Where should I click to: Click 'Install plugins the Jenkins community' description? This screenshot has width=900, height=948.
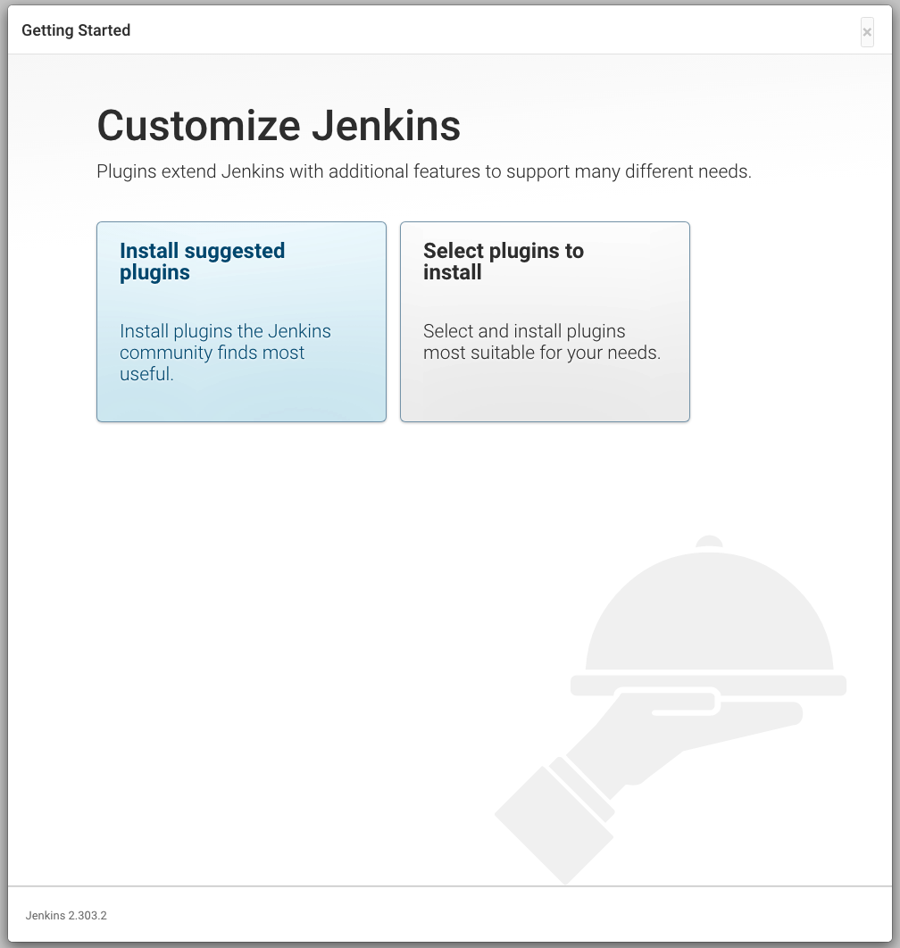coord(224,342)
